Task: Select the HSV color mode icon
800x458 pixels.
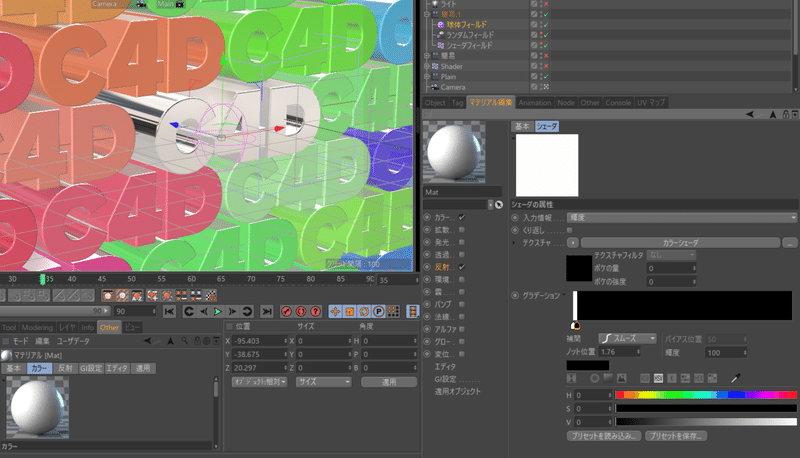Action: click(x=659, y=378)
